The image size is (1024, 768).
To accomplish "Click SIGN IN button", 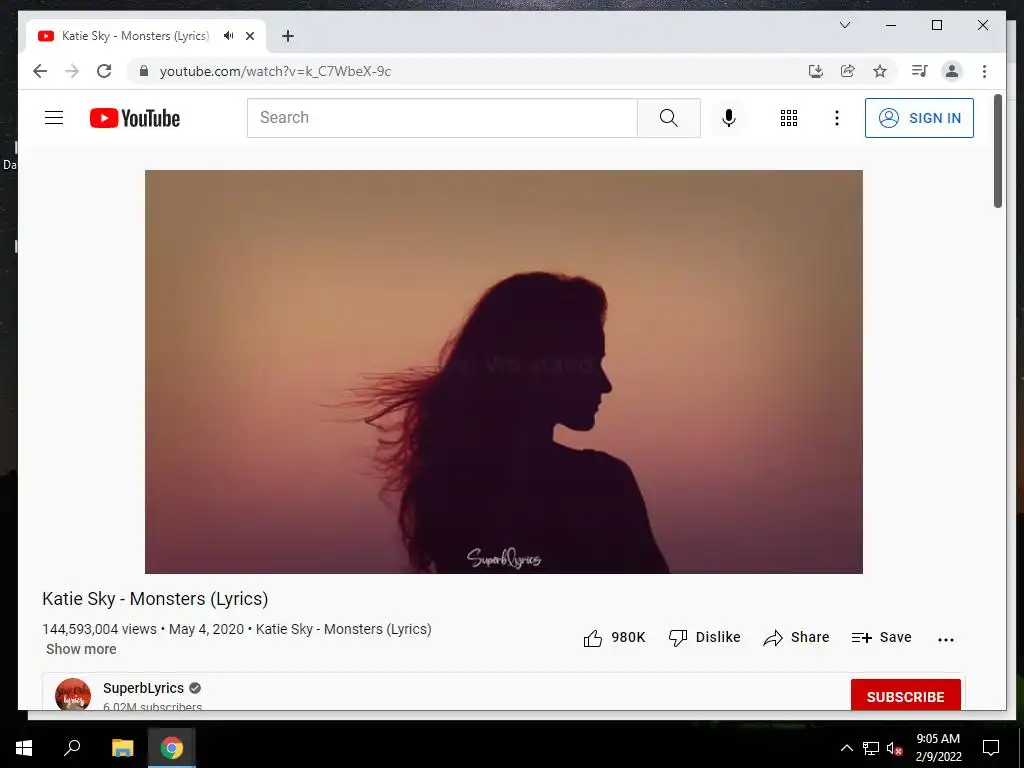I will (x=919, y=118).
